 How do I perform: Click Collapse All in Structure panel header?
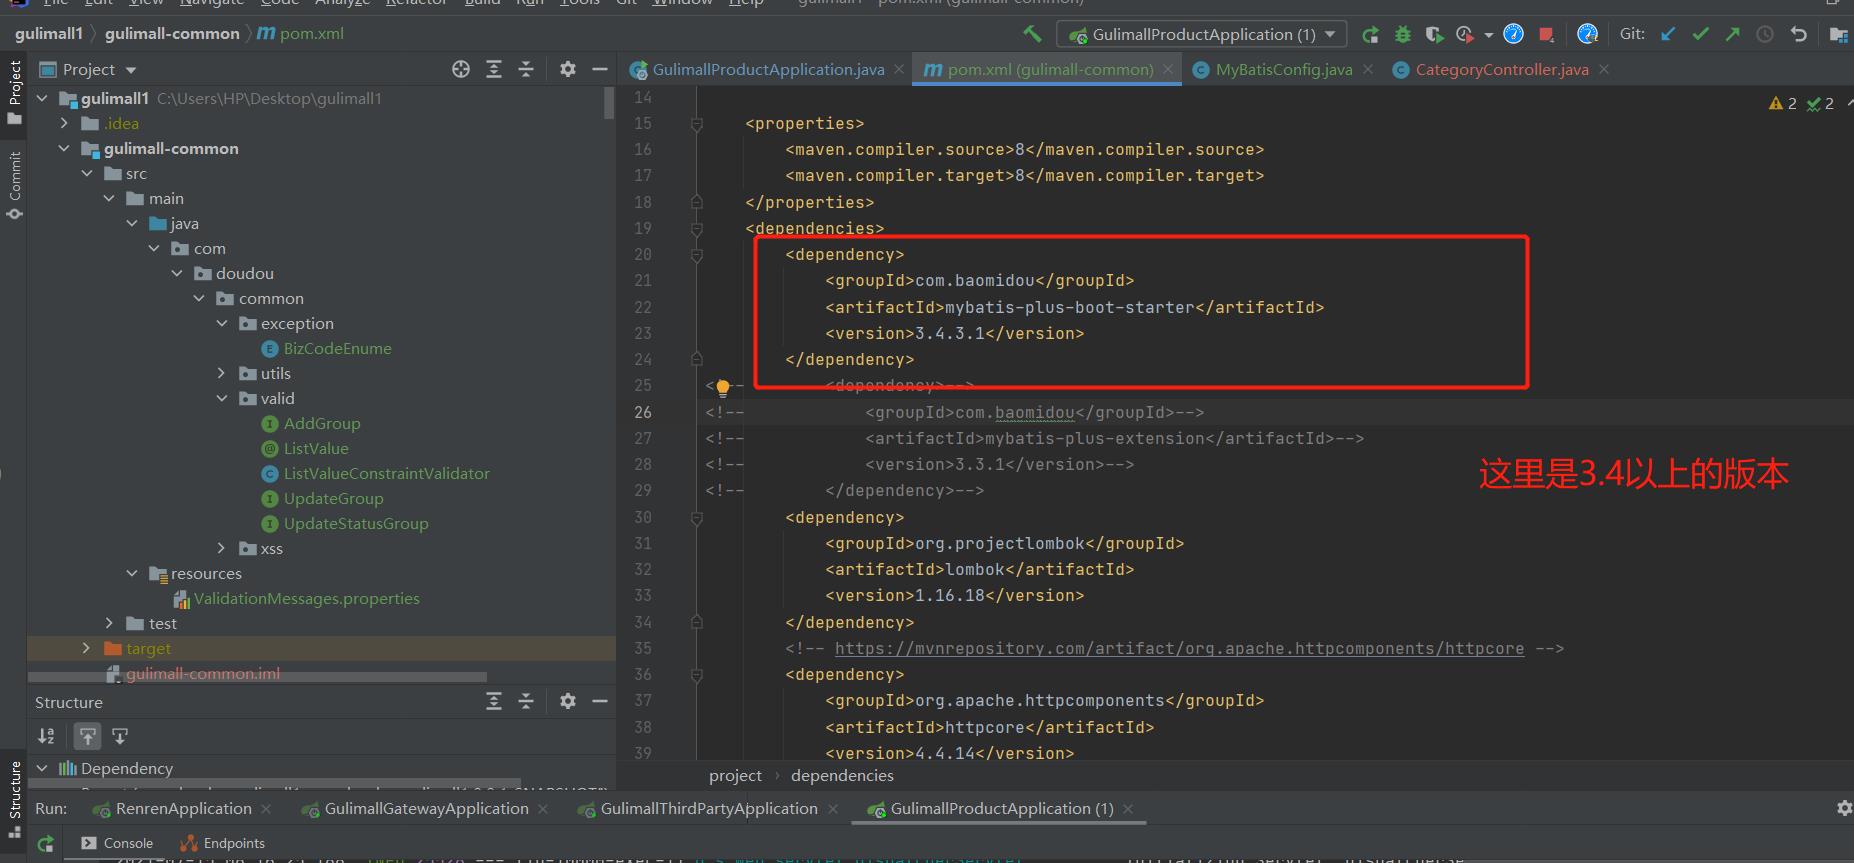[526, 701]
